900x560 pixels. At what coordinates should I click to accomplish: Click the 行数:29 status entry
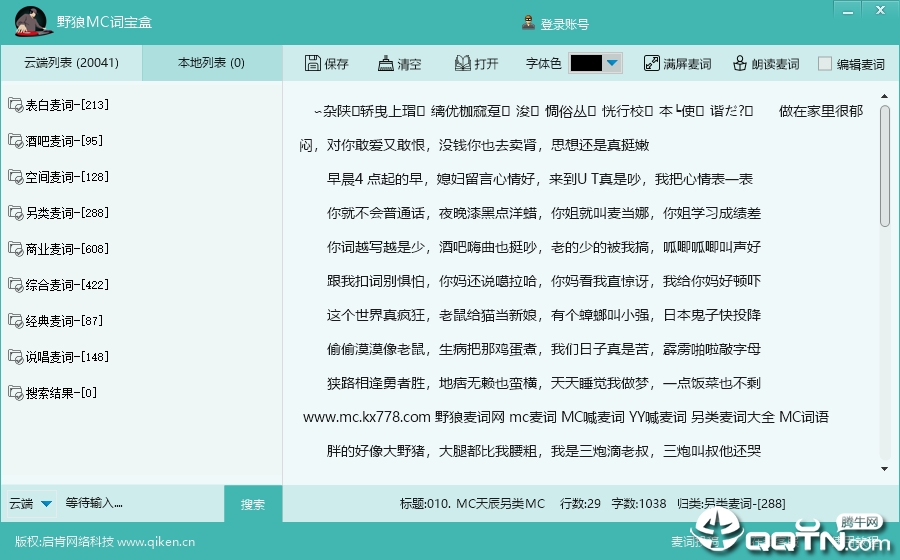580,504
